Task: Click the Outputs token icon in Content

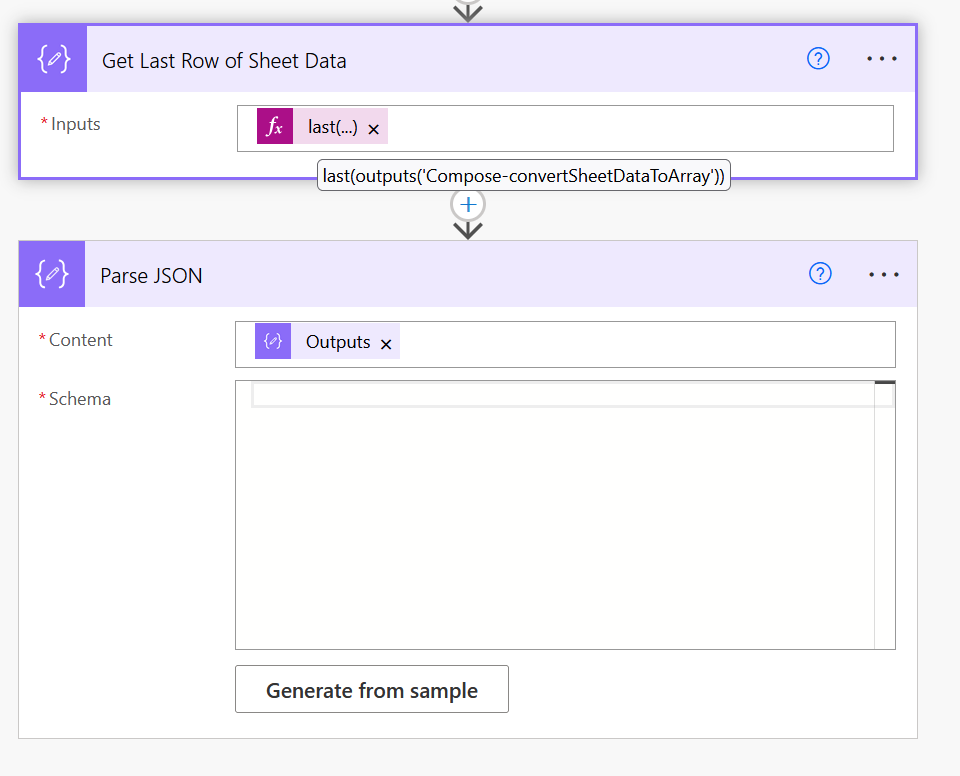Action: [273, 342]
